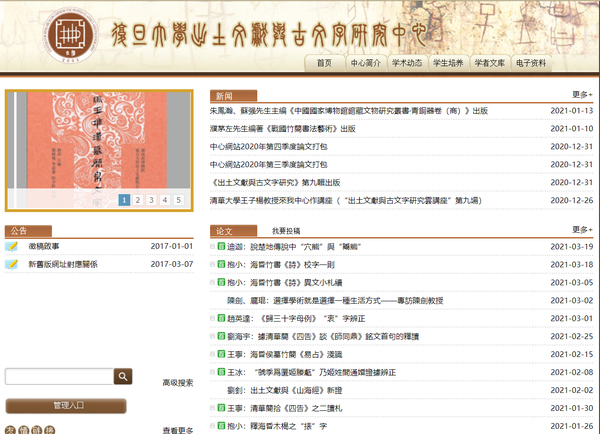Click the green icon on the 劉海宇 paper row

[221, 336]
